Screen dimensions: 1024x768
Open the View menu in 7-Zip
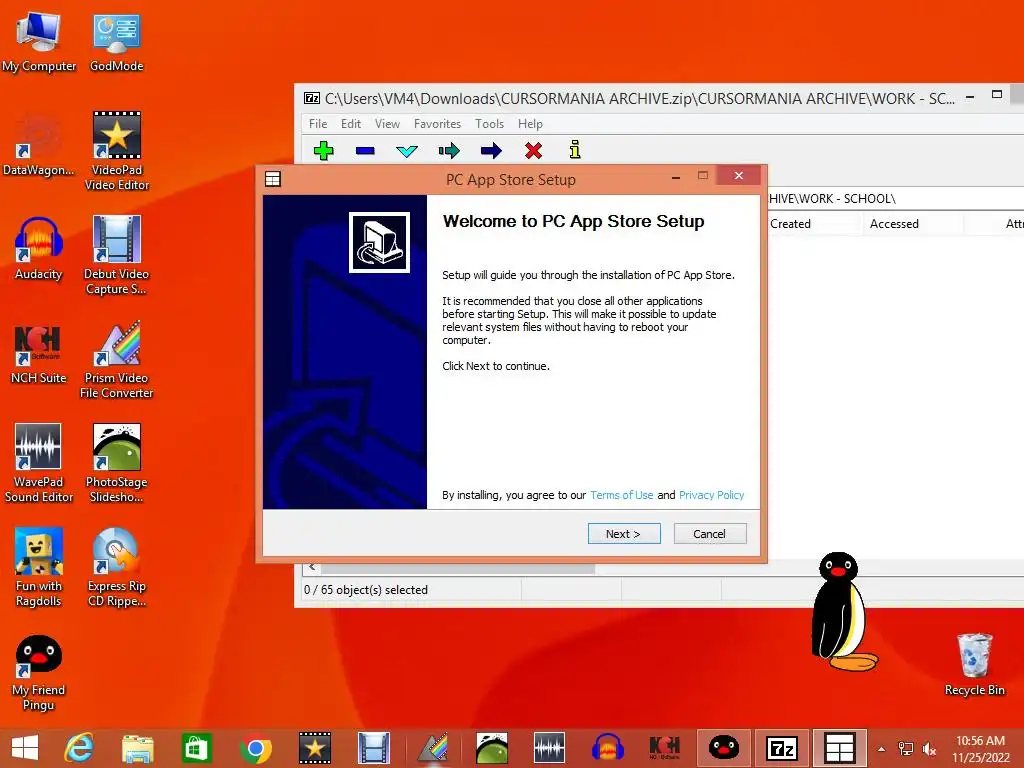387,123
